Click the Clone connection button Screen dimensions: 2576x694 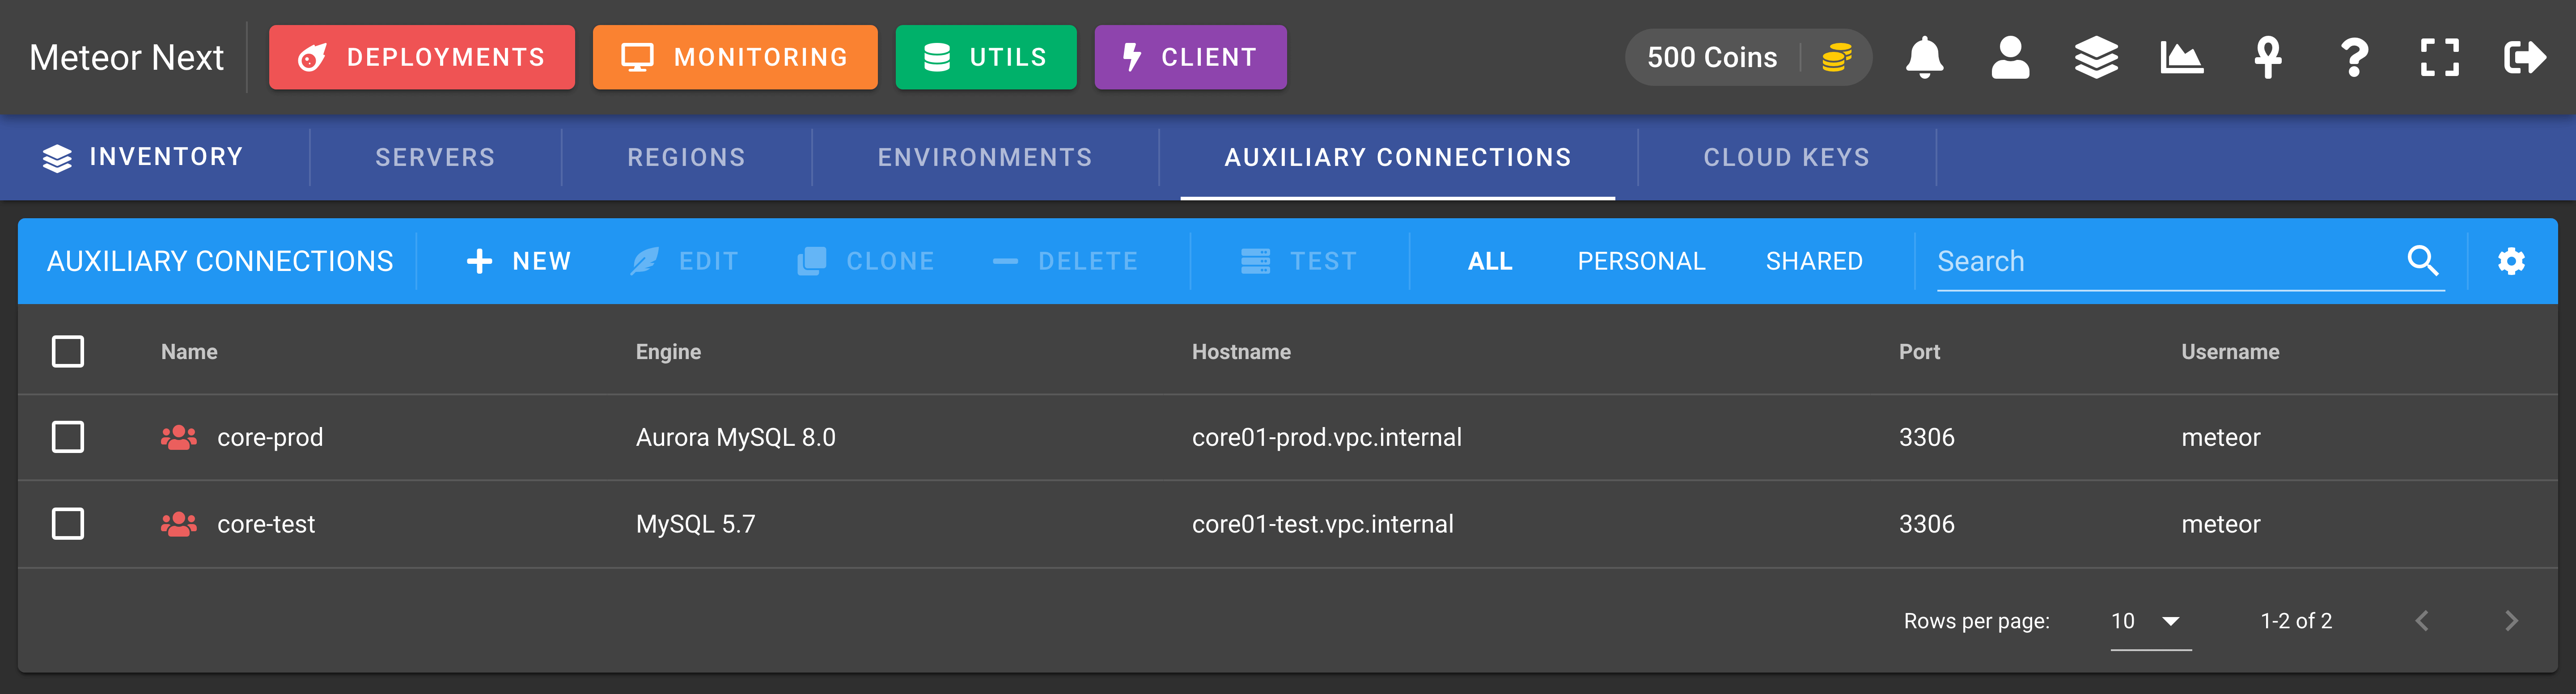point(866,261)
